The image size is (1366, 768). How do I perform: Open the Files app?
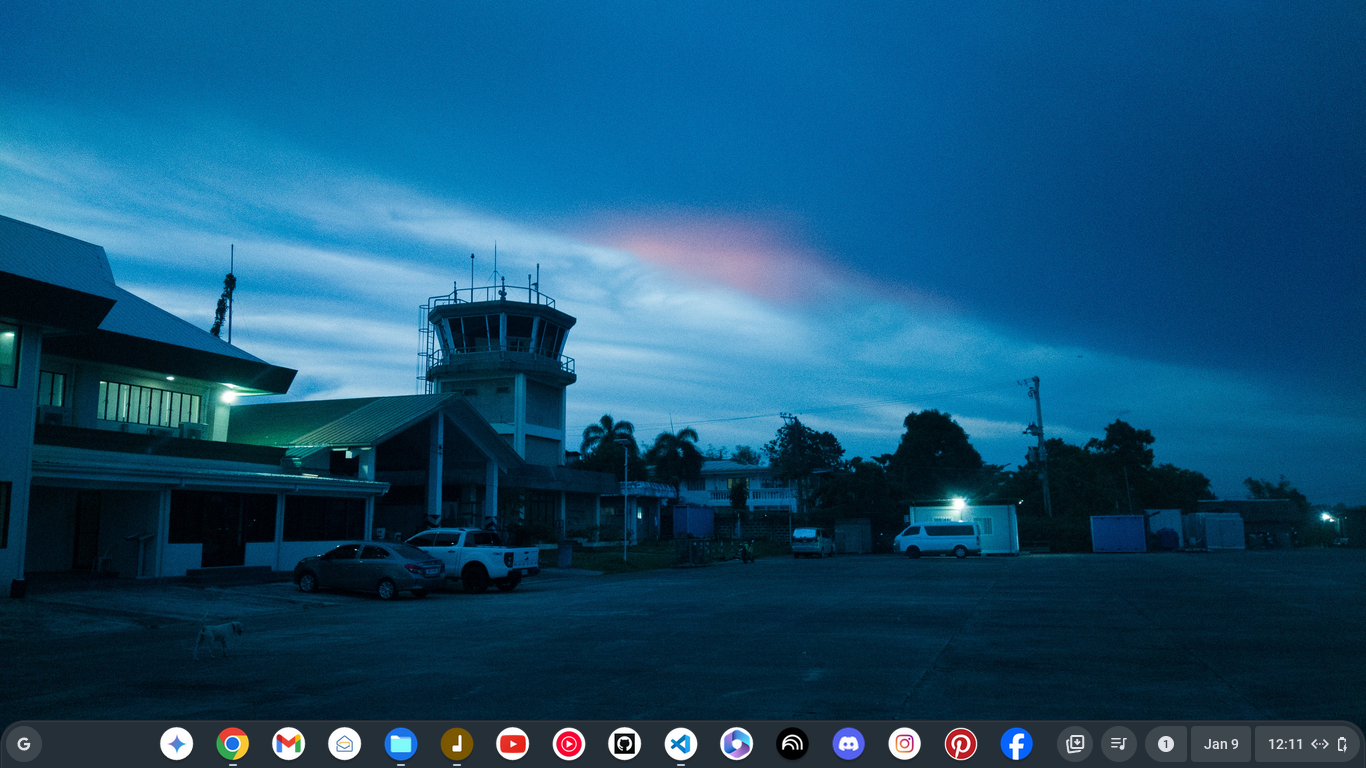coord(401,744)
